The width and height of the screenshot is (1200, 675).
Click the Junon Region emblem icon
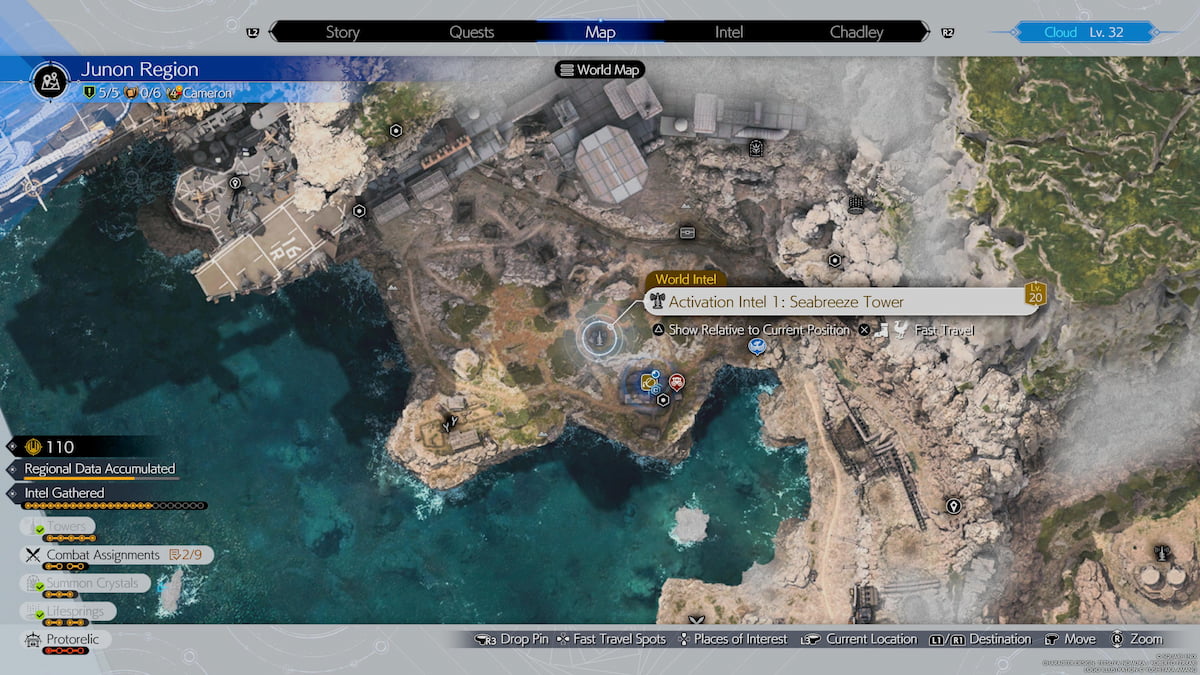(50, 80)
